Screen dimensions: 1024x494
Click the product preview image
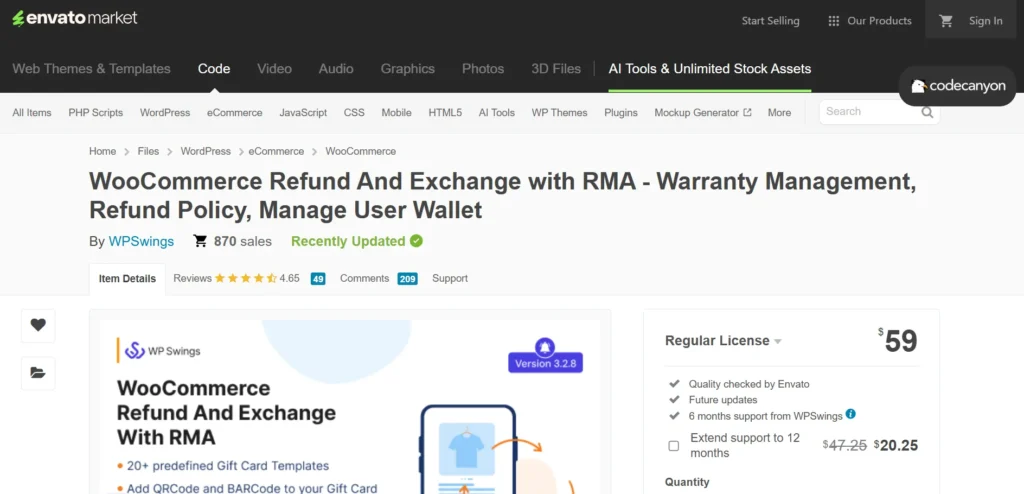(x=349, y=406)
